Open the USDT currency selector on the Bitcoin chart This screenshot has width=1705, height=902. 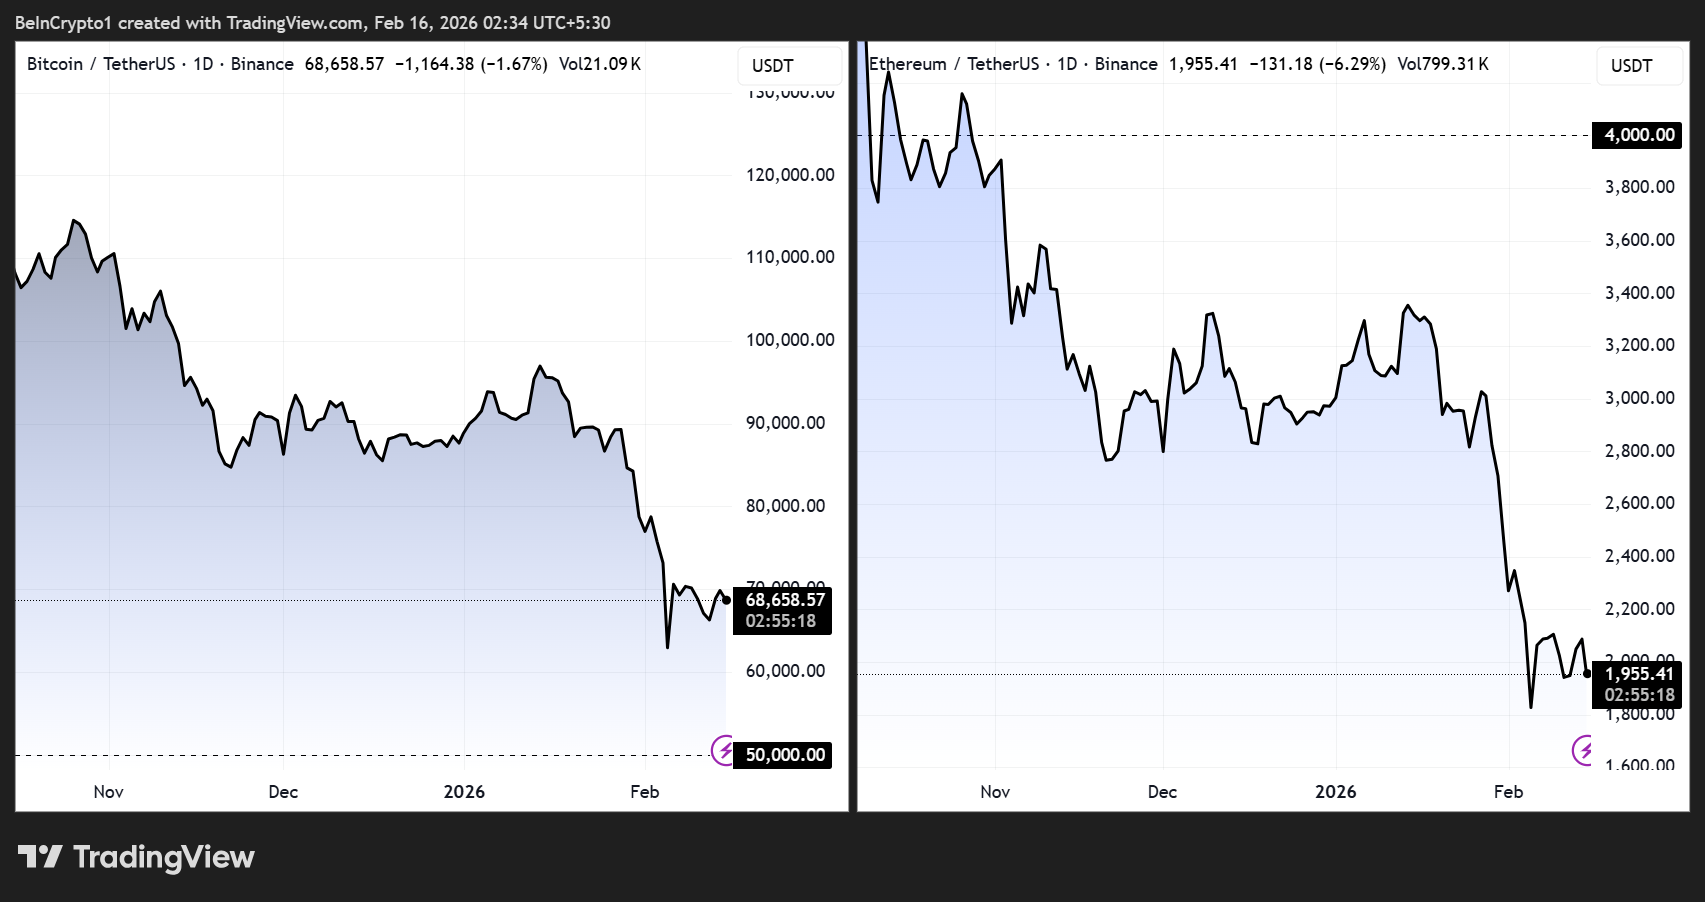773,66
